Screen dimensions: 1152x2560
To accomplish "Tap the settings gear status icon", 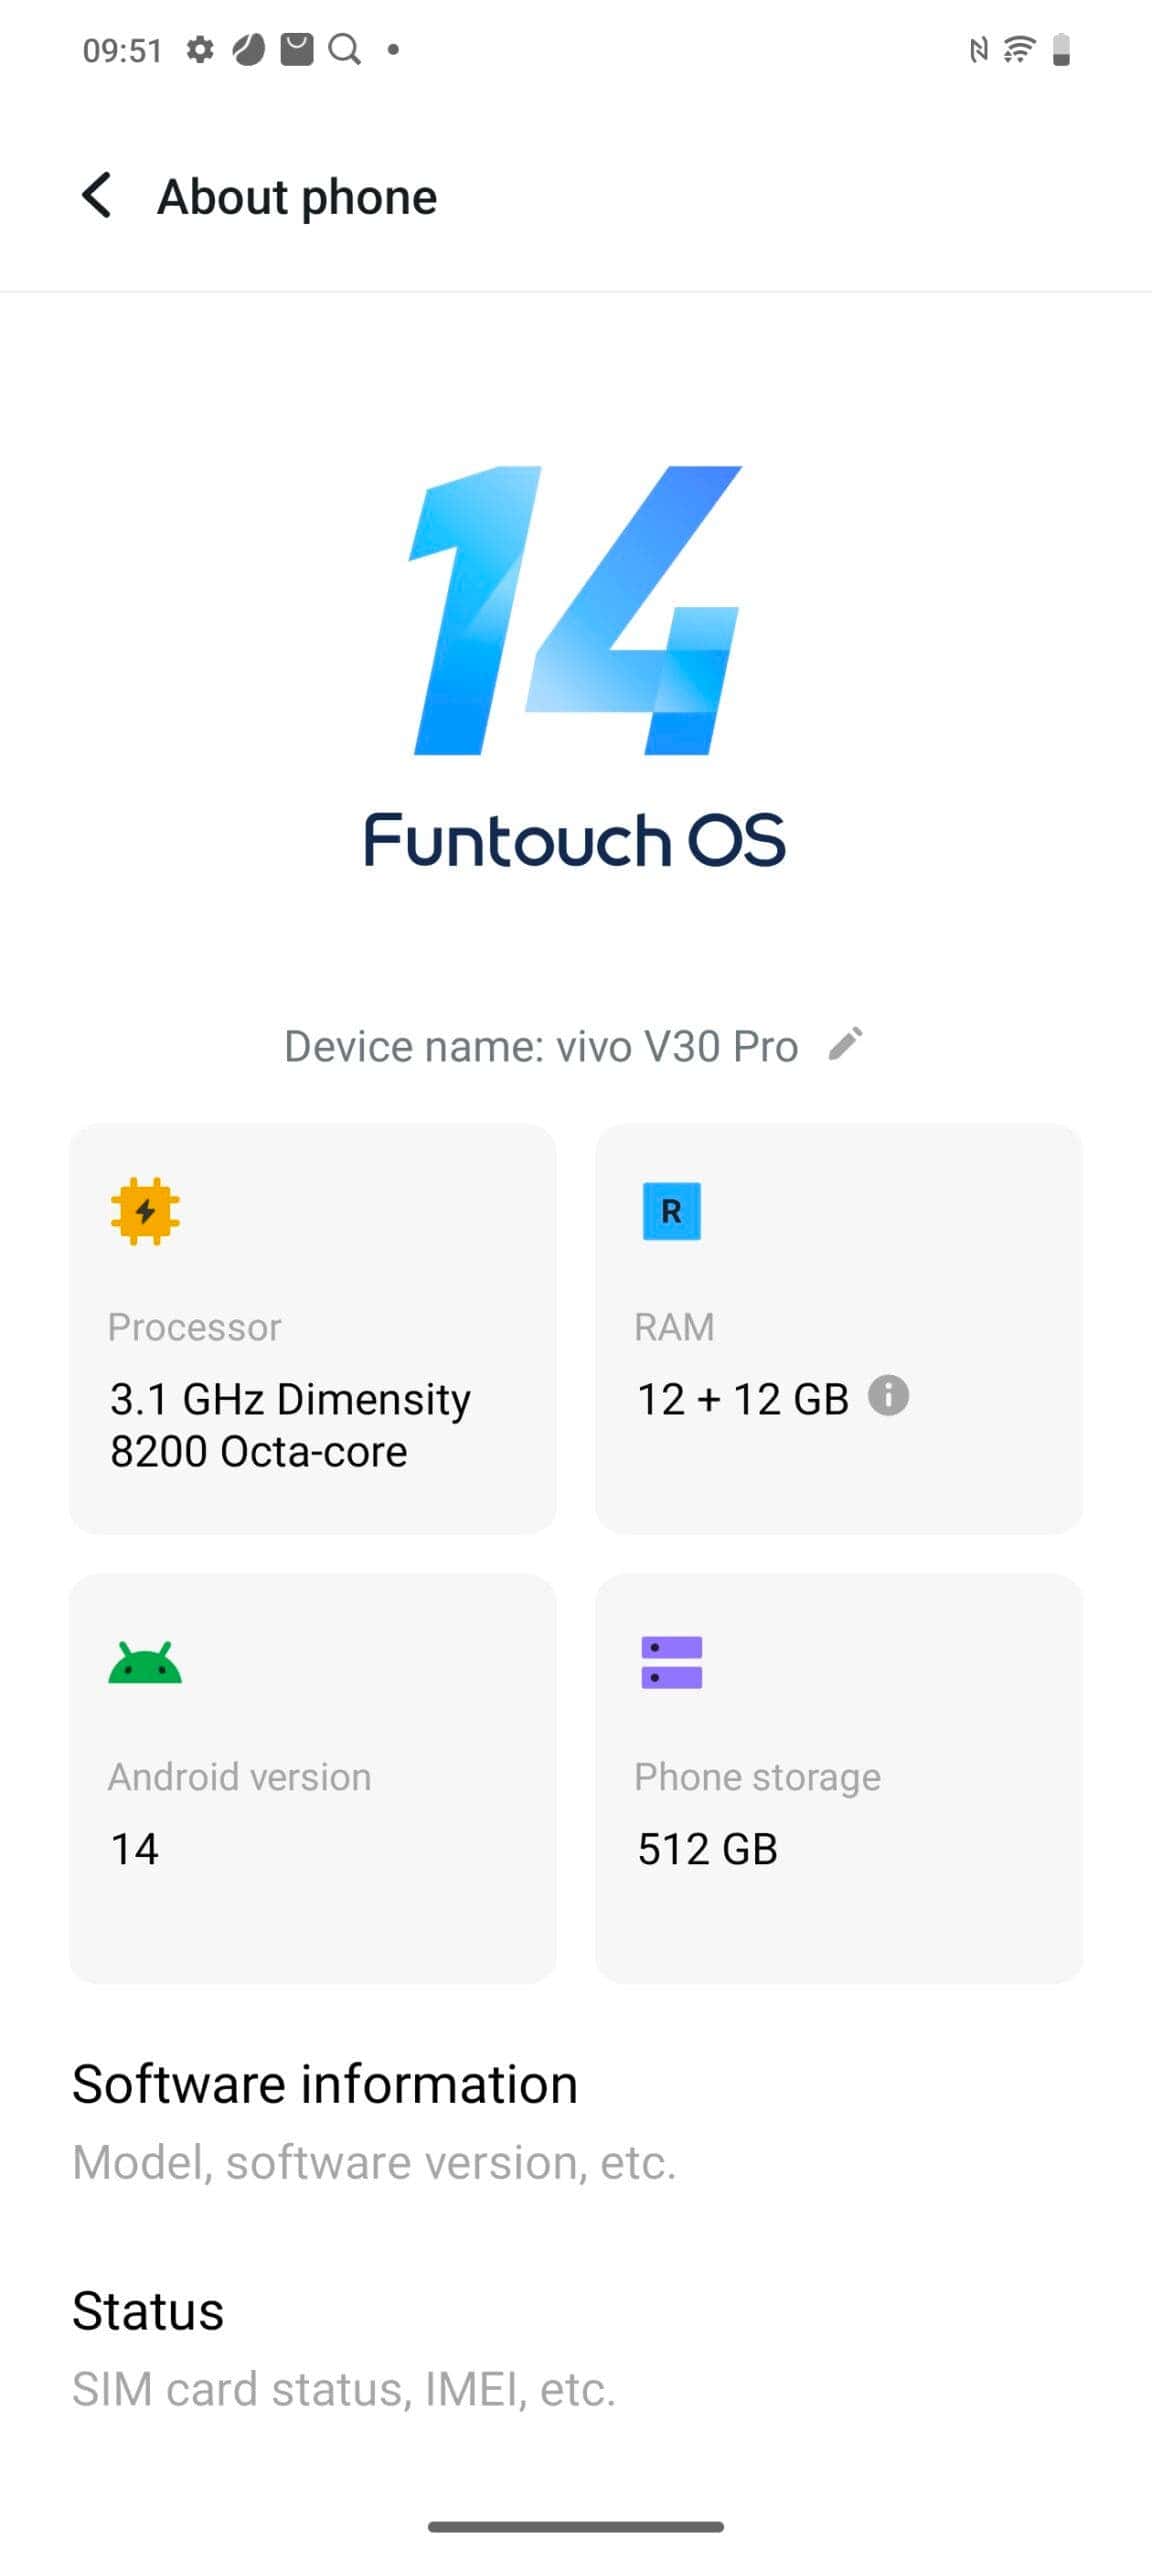I will pyautogui.click(x=200, y=49).
